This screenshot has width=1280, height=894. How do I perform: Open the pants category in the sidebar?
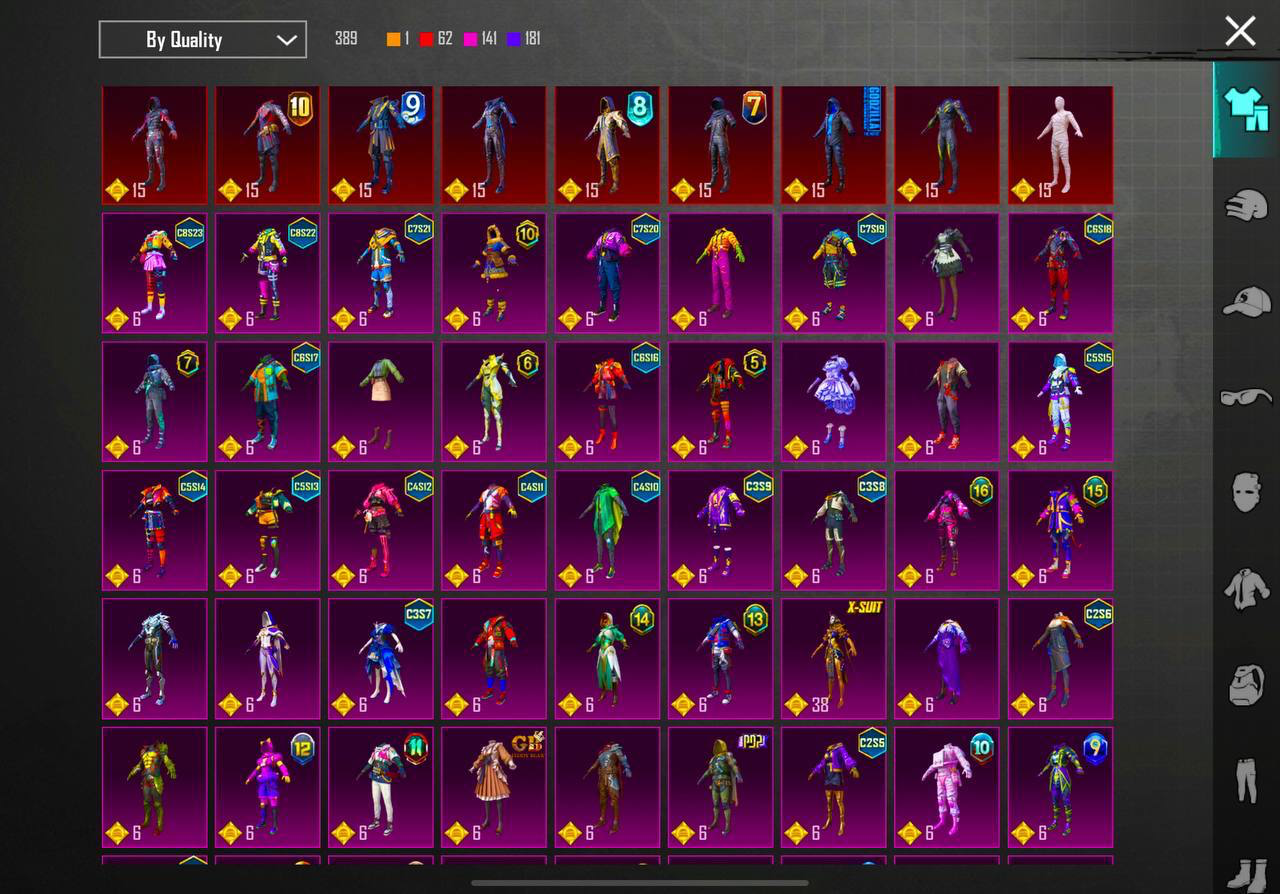click(1246, 780)
